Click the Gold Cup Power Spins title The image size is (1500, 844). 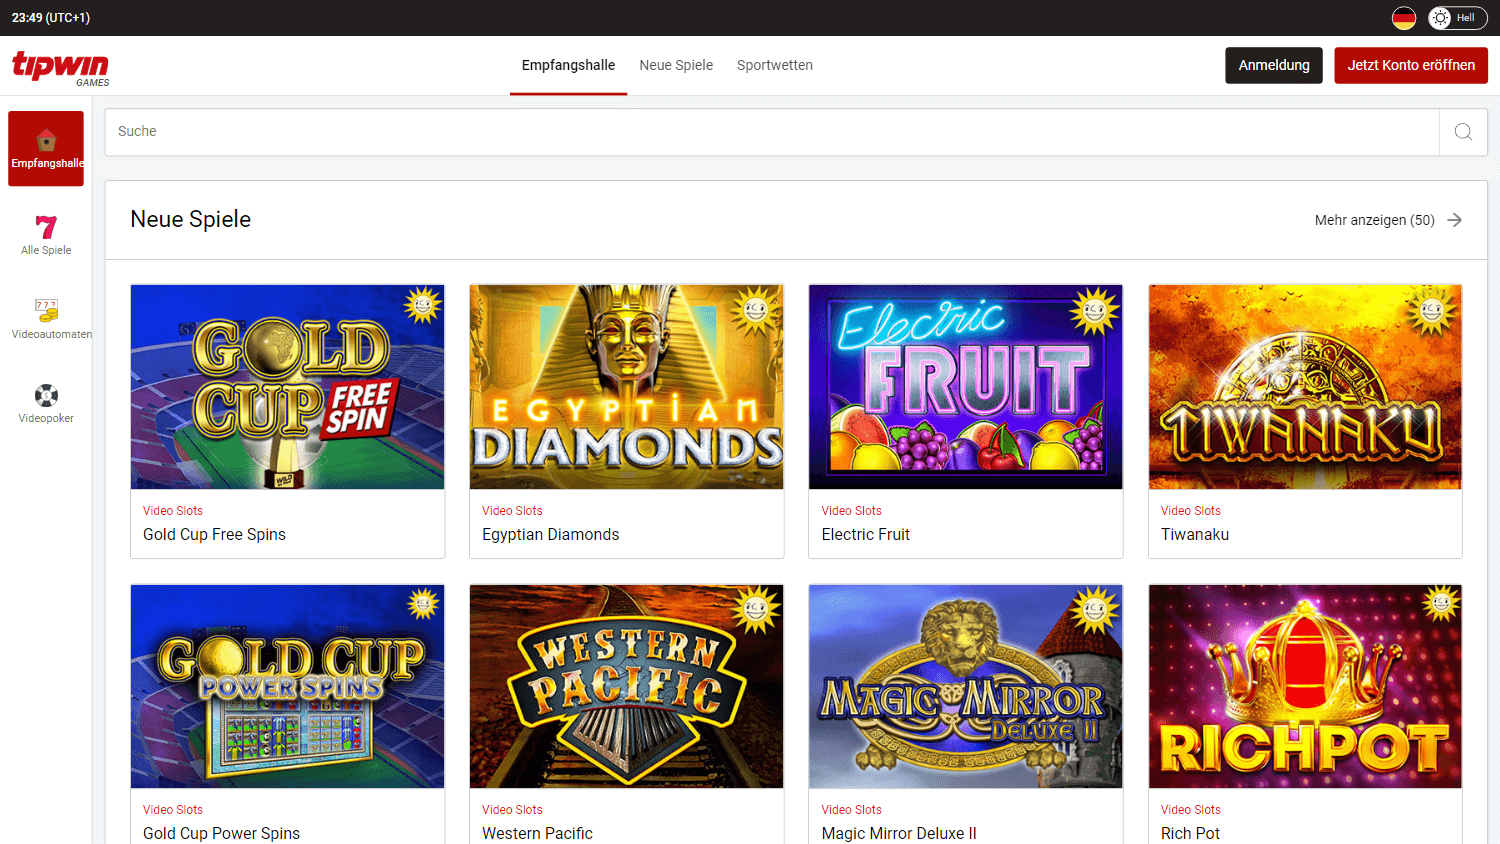point(221,834)
